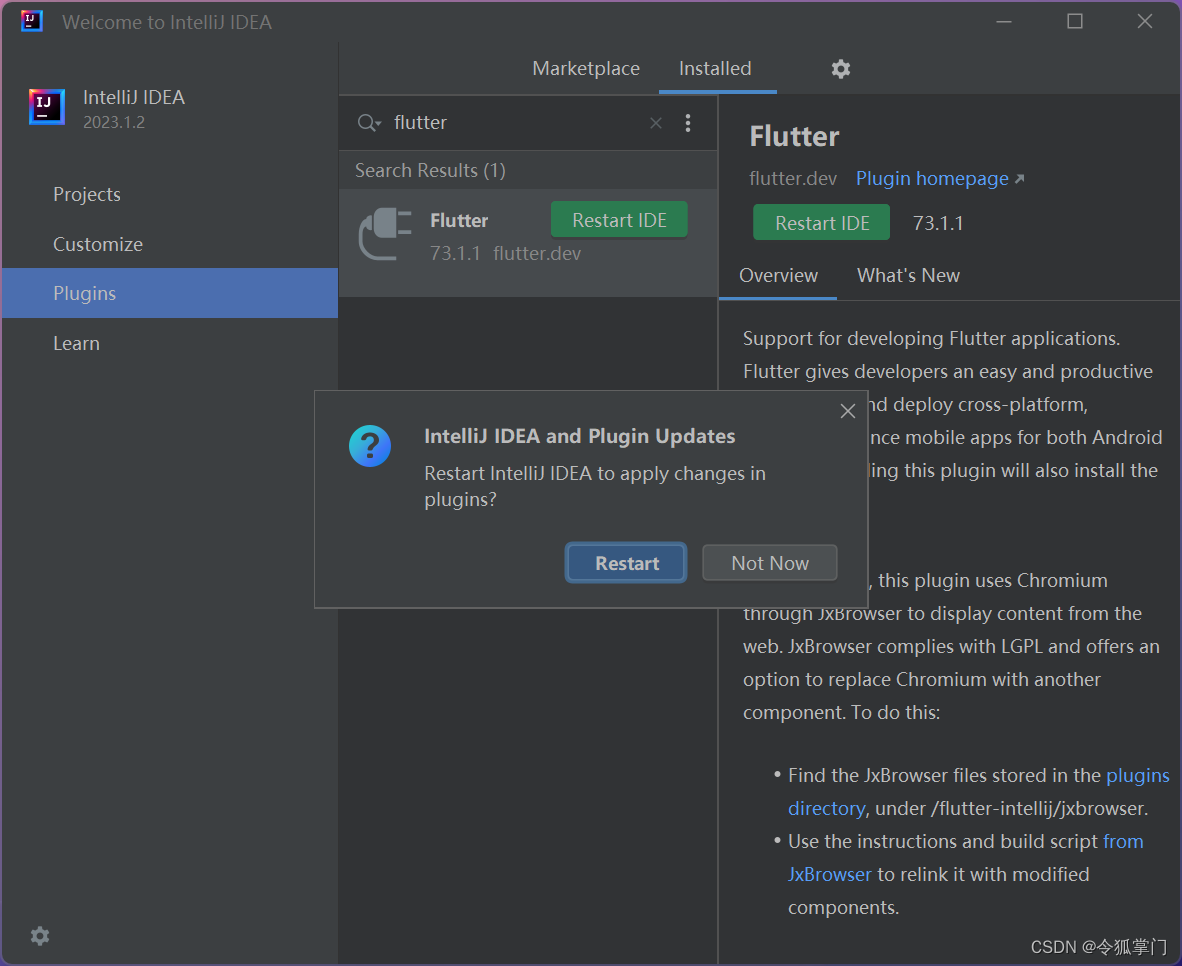1182x966 pixels.
Task: Click the title bar IntelliJ app icon
Action: click(32, 20)
